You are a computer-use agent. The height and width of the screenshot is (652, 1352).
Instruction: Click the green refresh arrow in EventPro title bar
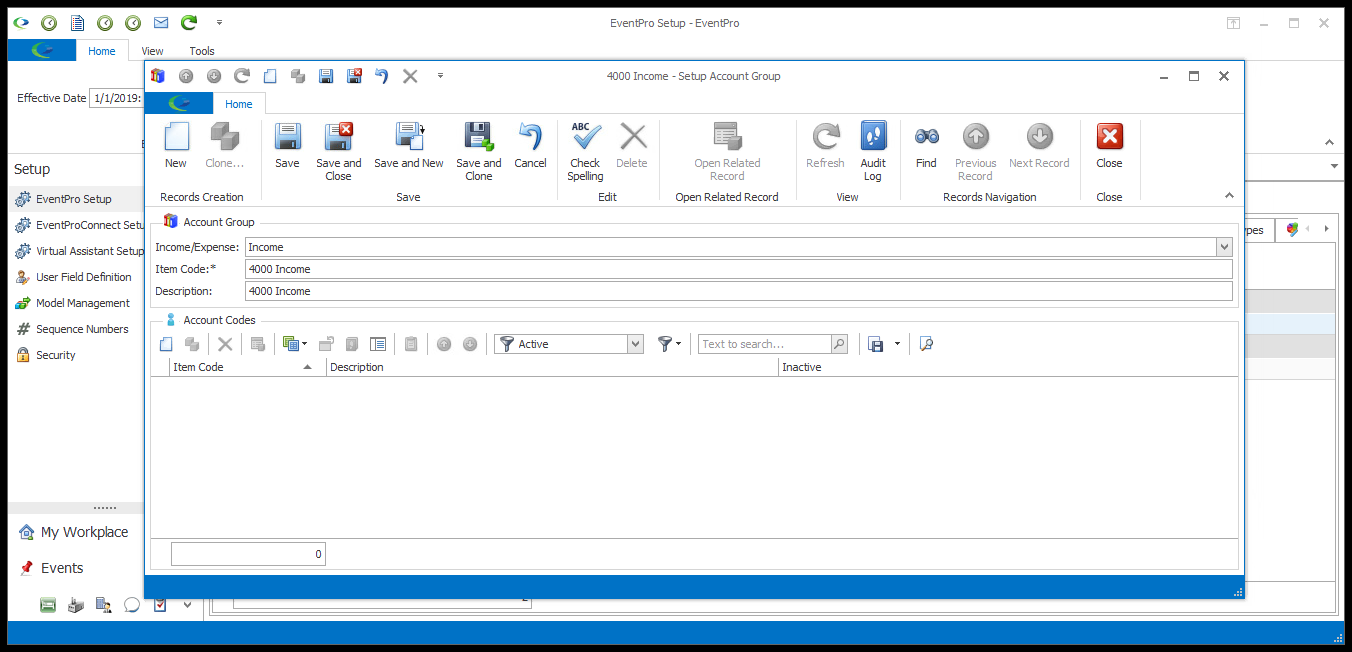(x=188, y=22)
